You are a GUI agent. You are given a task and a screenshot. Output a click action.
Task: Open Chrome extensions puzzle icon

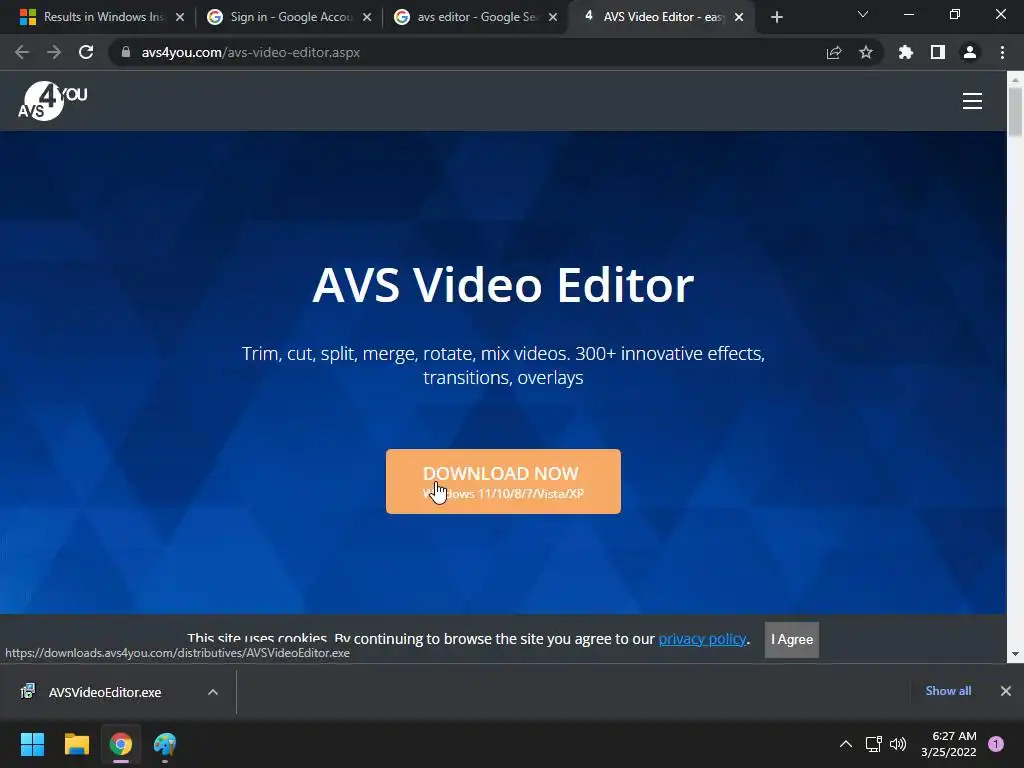(905, 52)
